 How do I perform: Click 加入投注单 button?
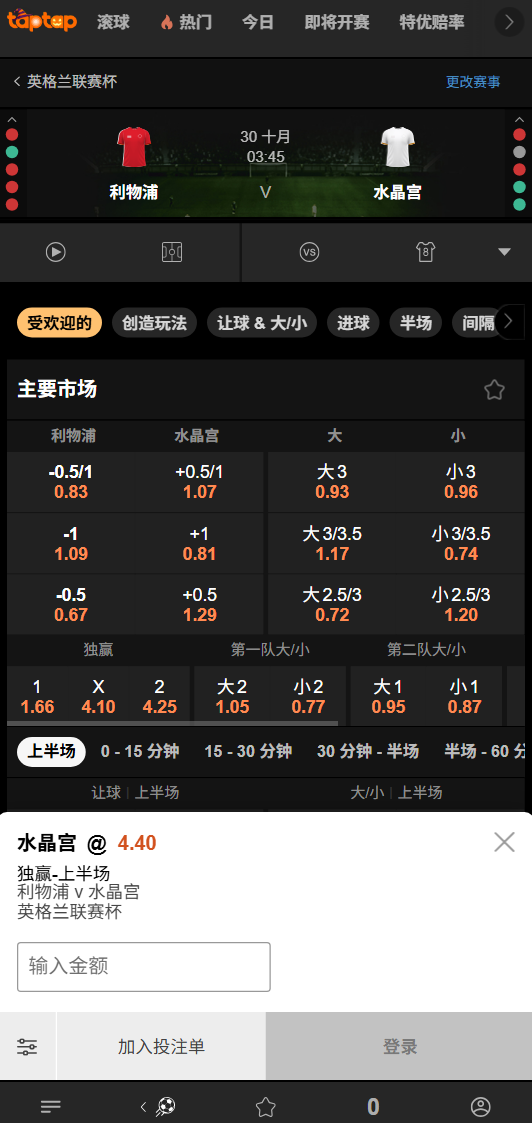(161, 1046)
